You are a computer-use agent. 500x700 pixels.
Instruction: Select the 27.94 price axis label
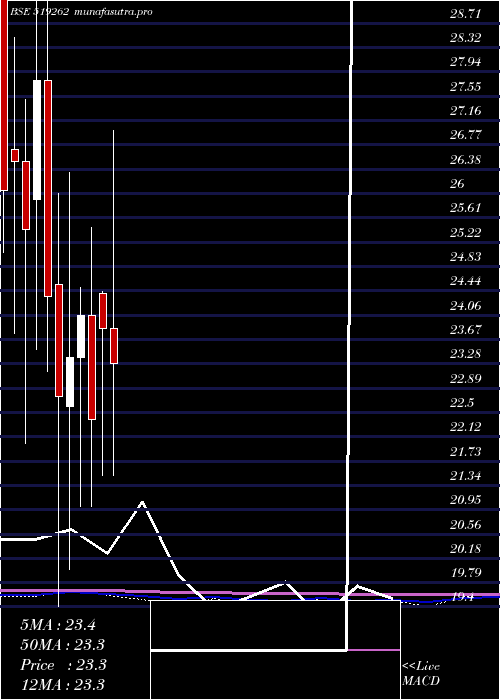tap(465, 62)
